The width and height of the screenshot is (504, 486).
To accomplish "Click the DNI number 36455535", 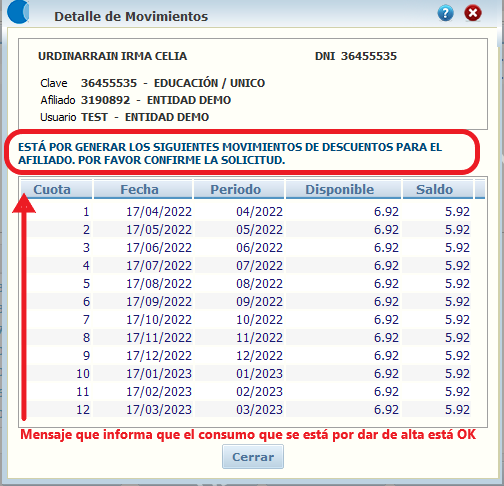I will coord(369,56).
